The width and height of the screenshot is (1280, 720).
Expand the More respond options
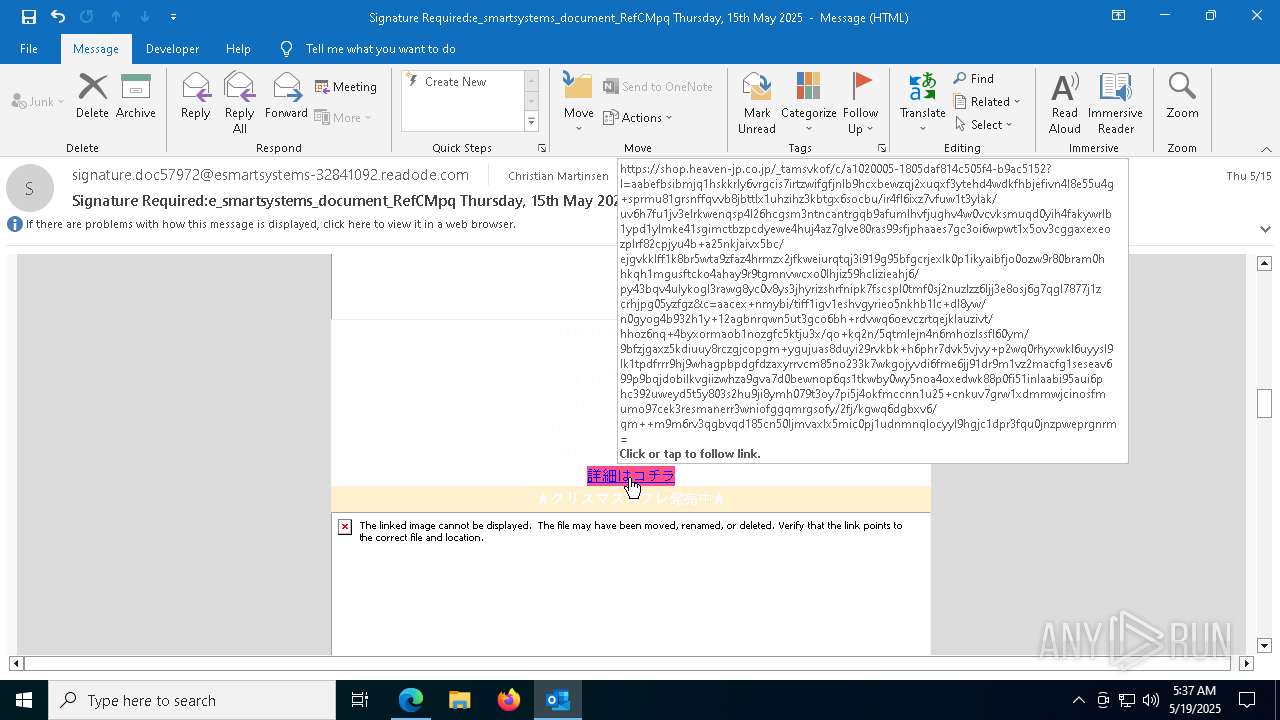click(343, 117)
